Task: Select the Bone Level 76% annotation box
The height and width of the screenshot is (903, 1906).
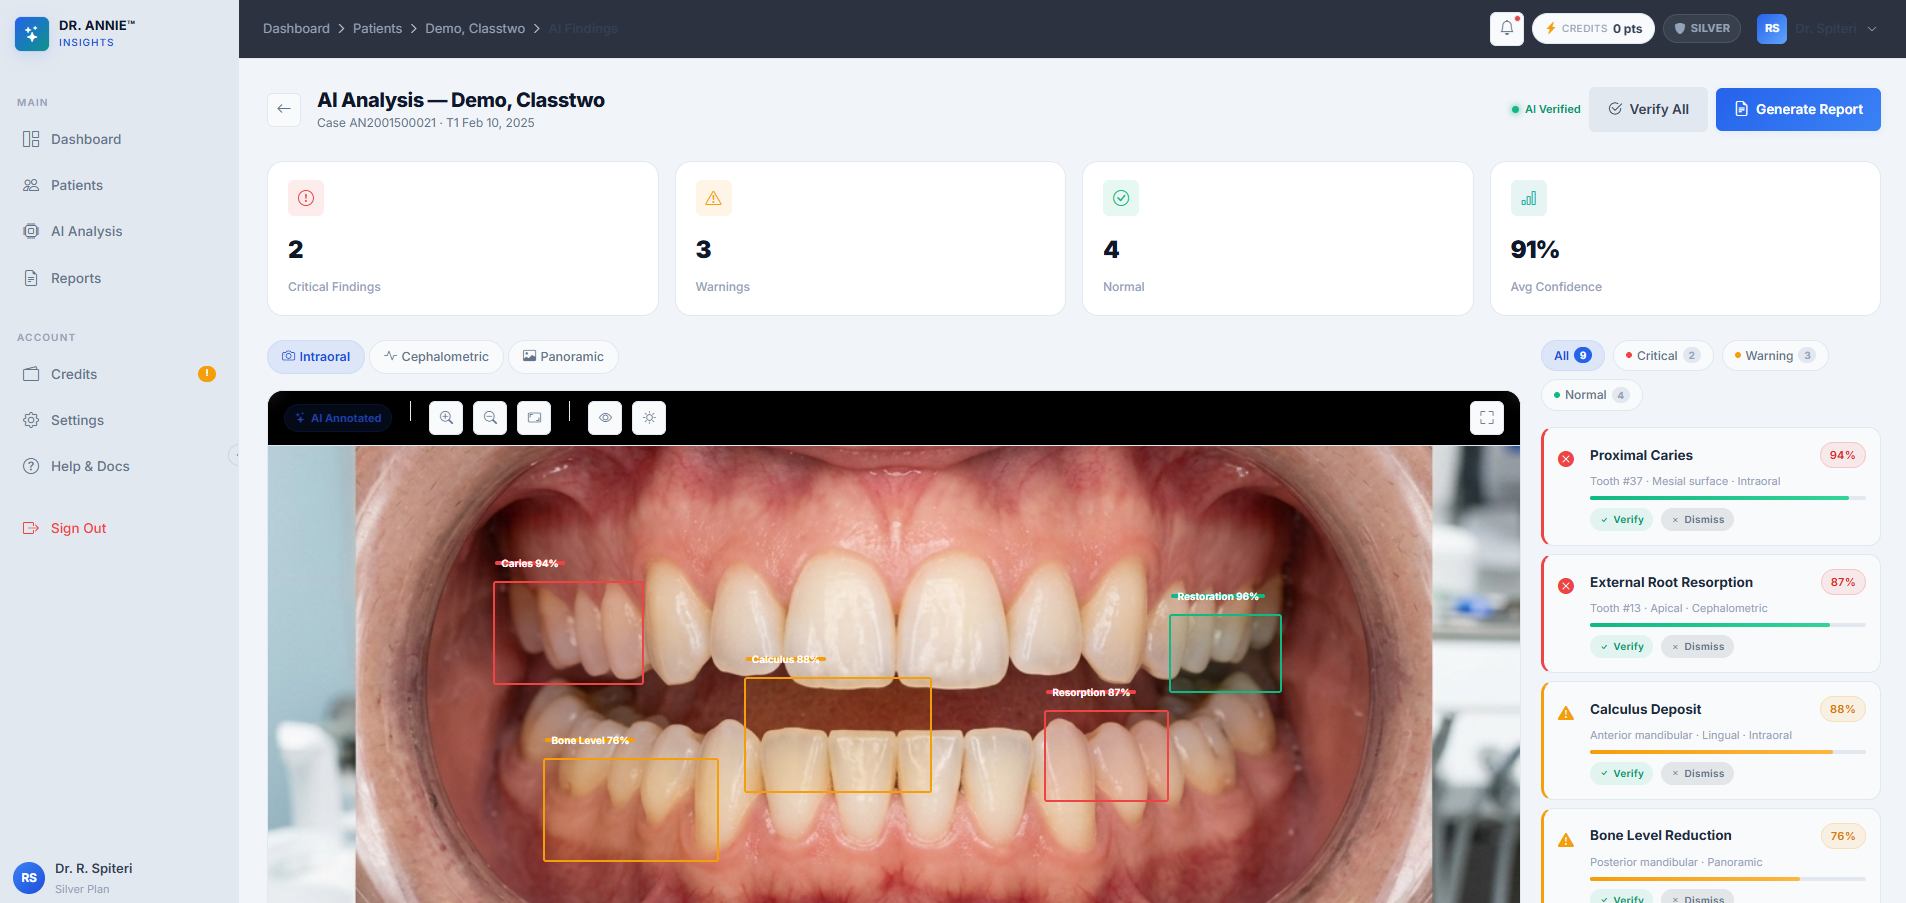Action: [631, 810]
